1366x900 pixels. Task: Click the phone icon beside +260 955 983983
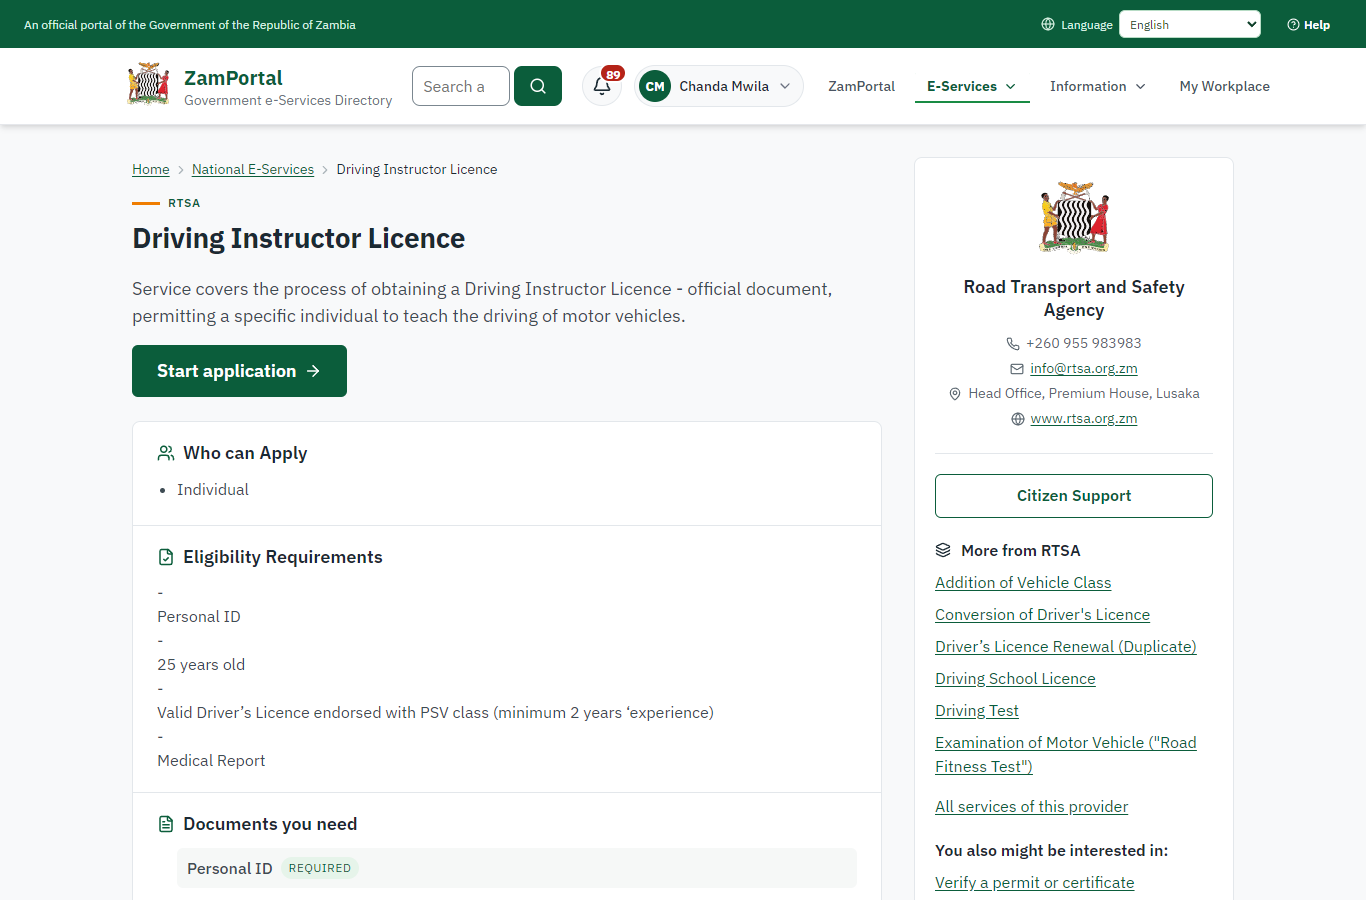pyautogui.click(x=1013, y=343)
